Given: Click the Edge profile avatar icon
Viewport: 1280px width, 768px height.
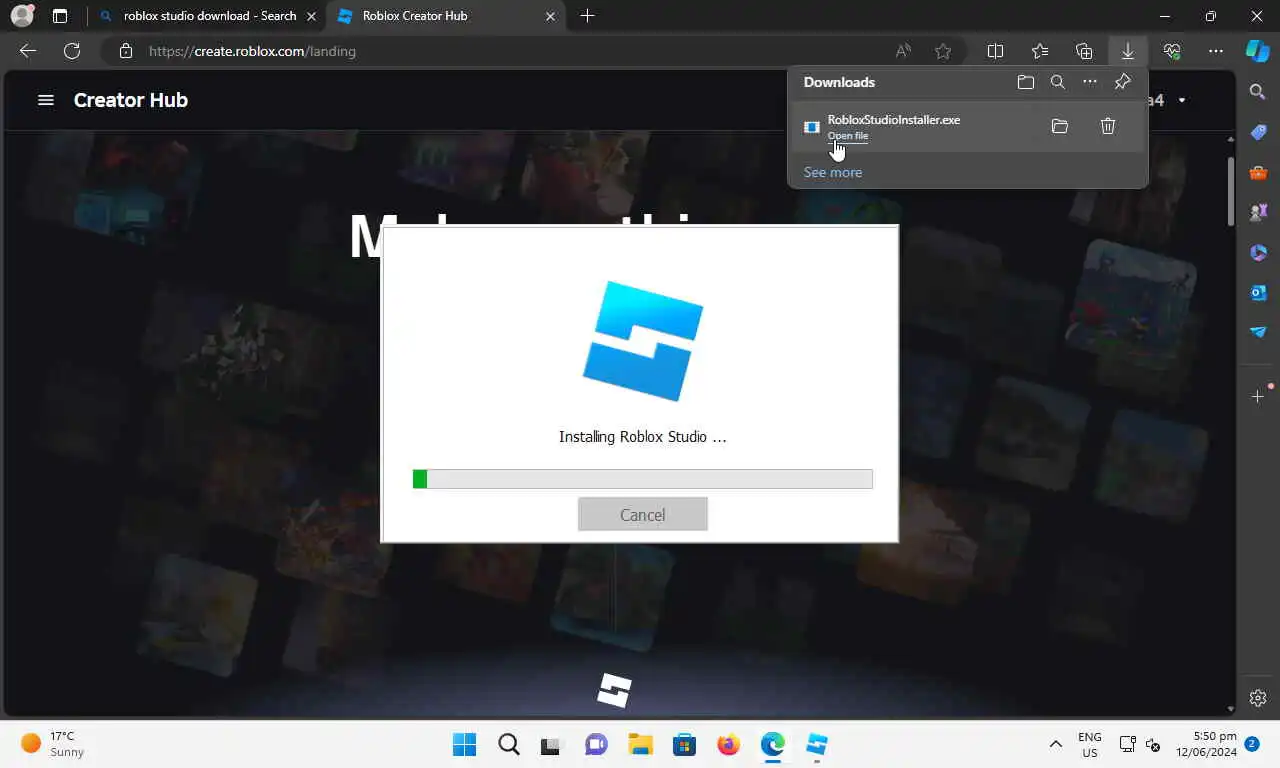Looking at the screenshot, I should click(x=22, y=16).
